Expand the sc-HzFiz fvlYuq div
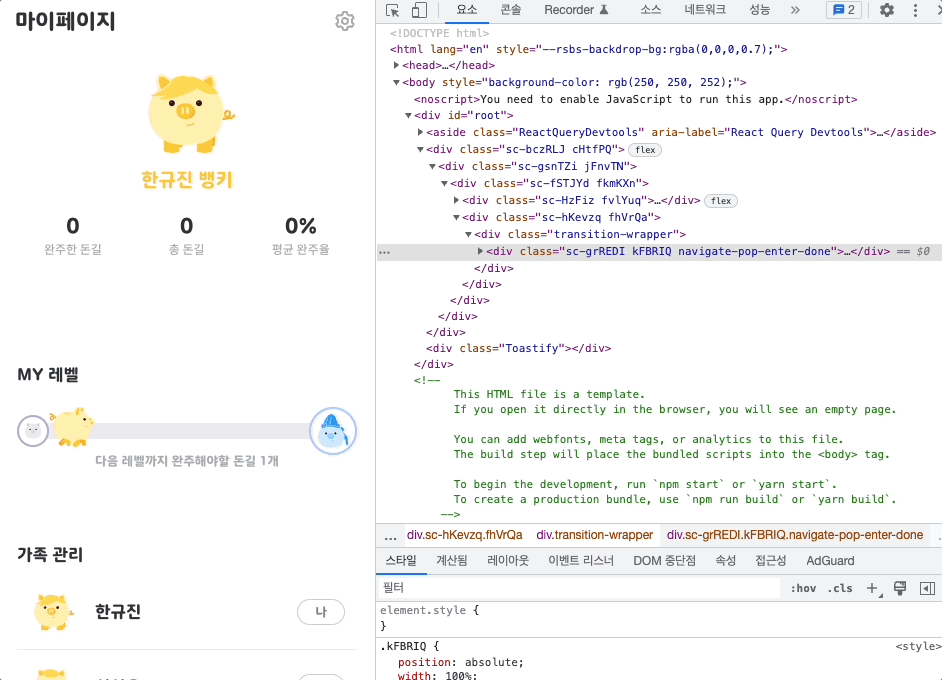The image size is (942, 680). click(457, 200)
